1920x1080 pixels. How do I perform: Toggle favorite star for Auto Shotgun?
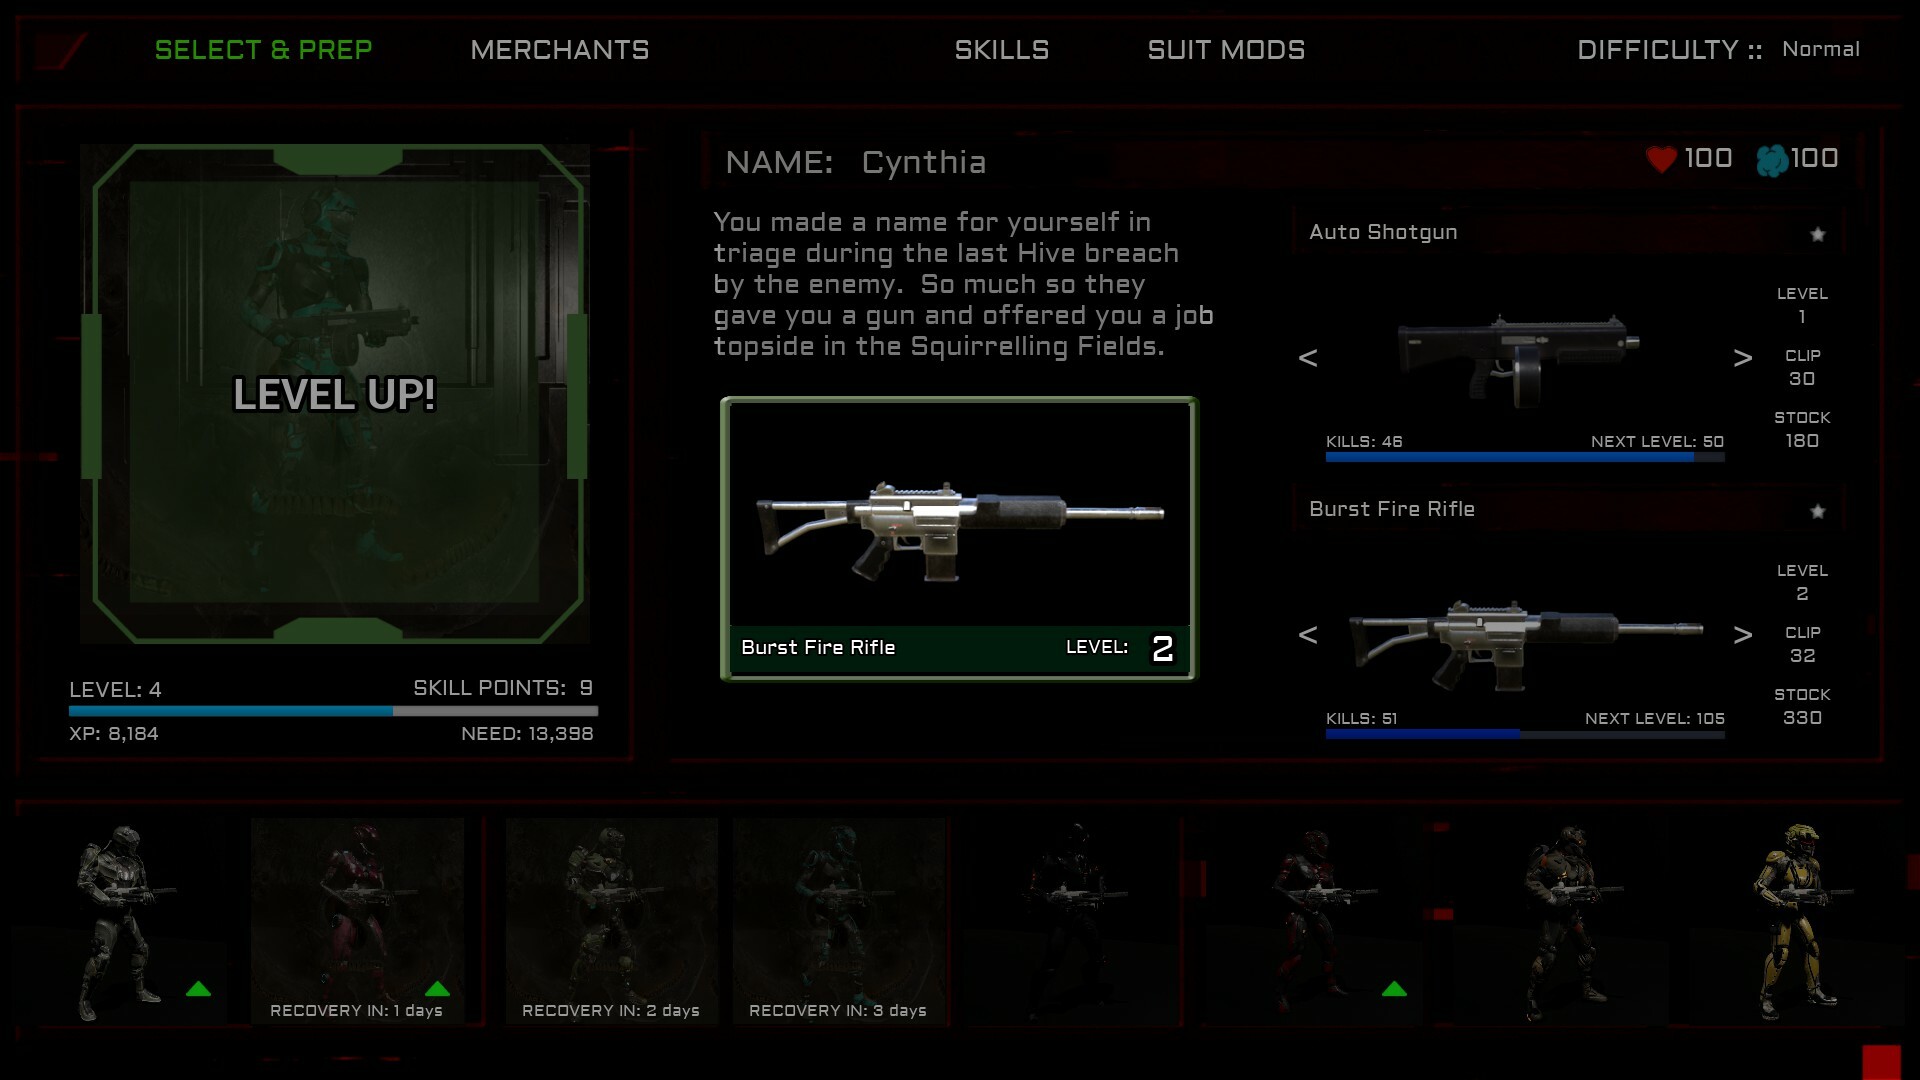1818,234
